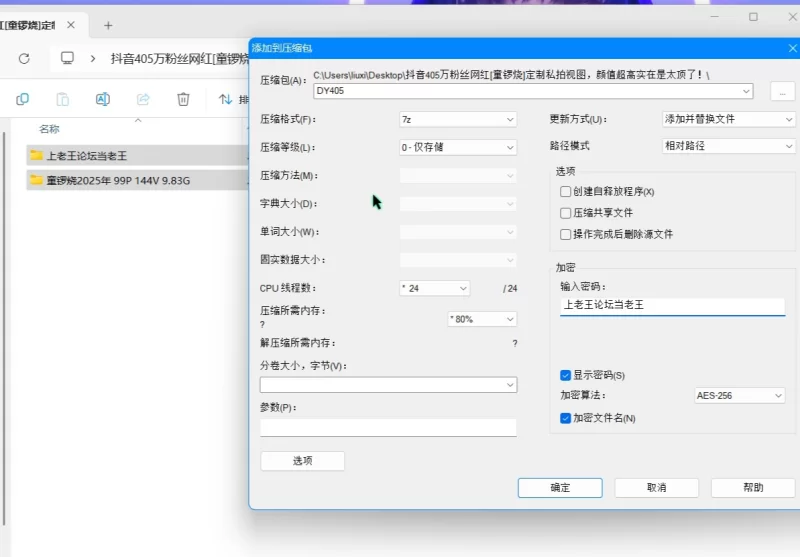Image resolution: width=800 pixels, height=557 pixels.
Task: Click the 取消 button
Action: 657,488
